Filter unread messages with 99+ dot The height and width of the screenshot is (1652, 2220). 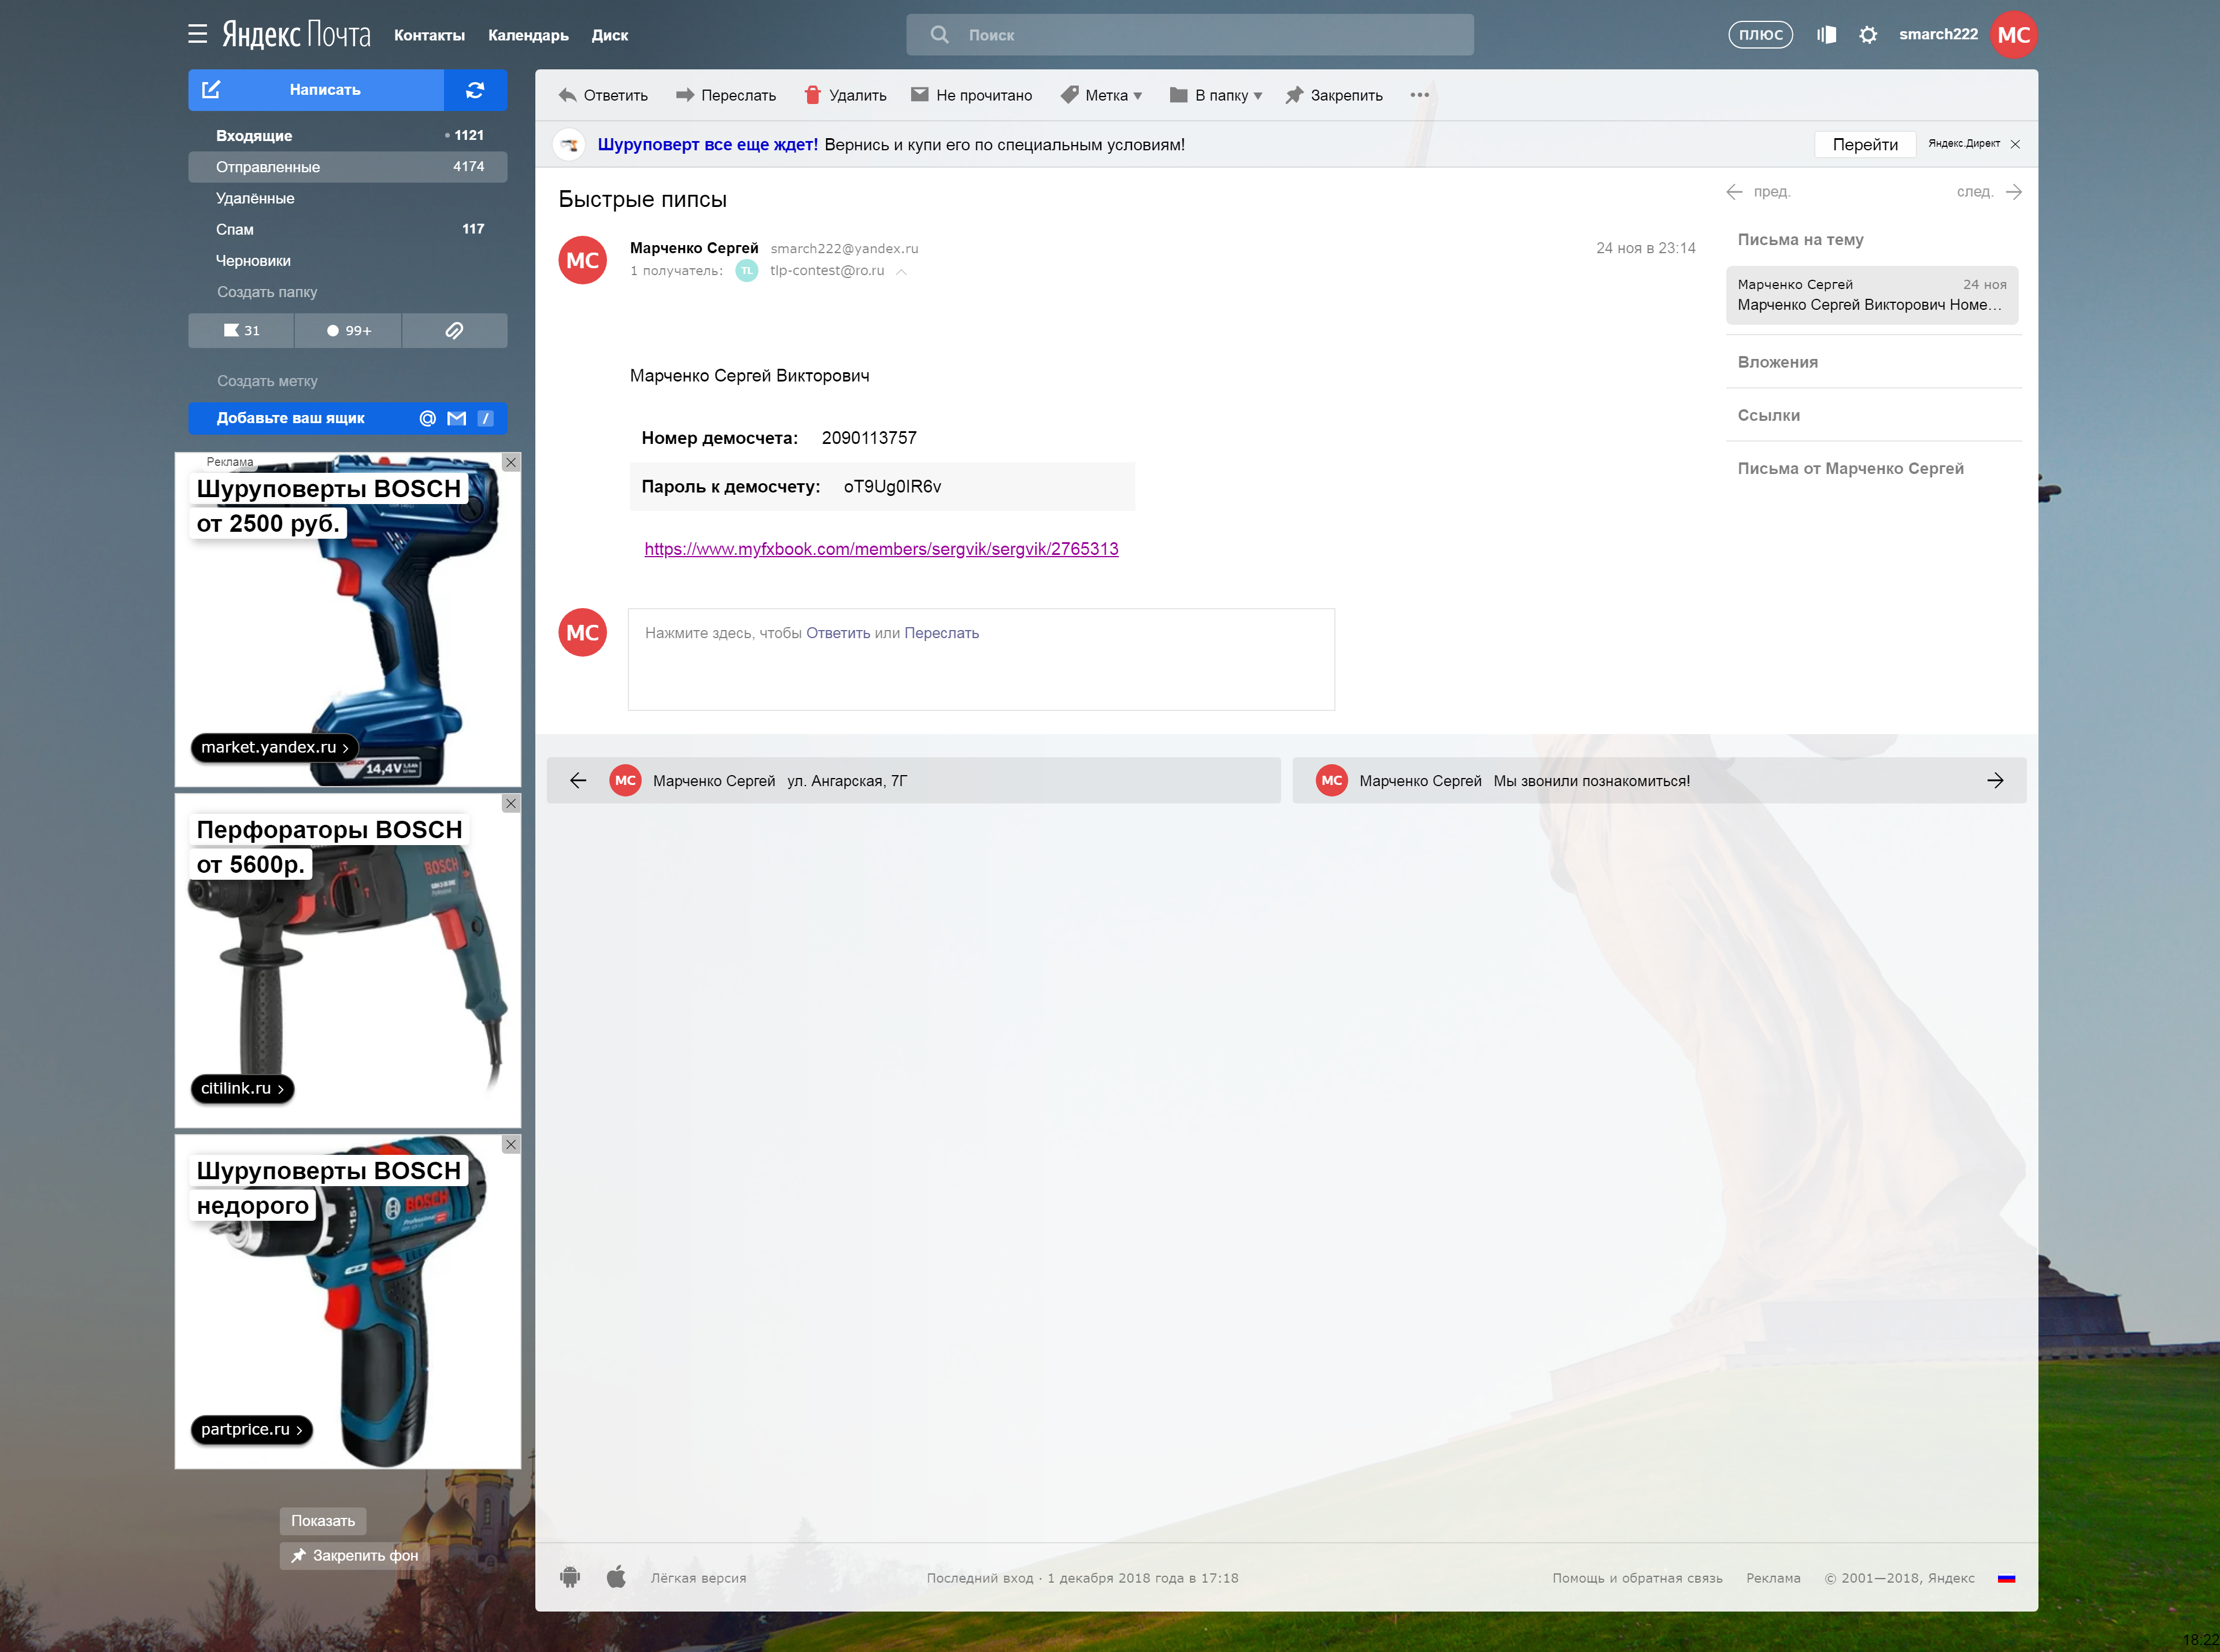(x=348, y=331)
